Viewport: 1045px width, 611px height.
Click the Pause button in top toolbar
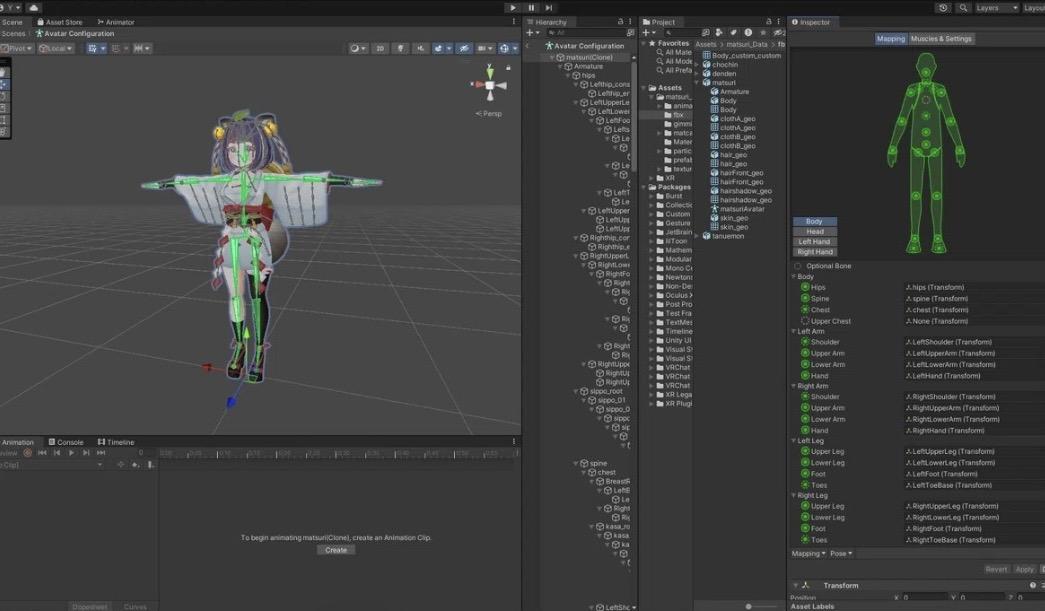coord(531,8)
